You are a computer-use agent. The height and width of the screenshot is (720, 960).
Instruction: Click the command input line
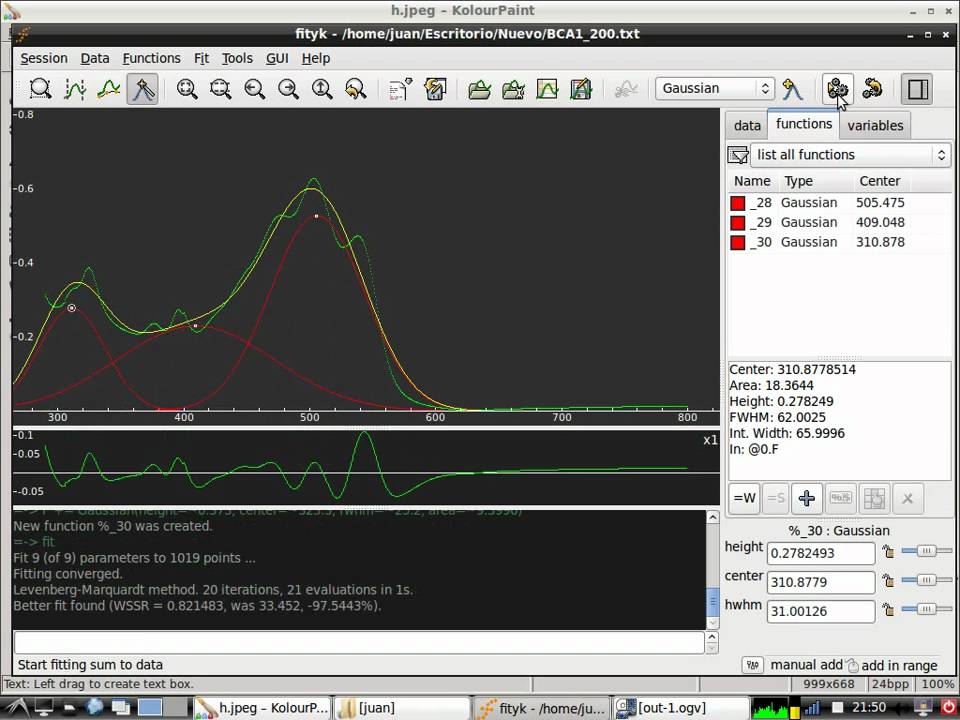(359, 642)
